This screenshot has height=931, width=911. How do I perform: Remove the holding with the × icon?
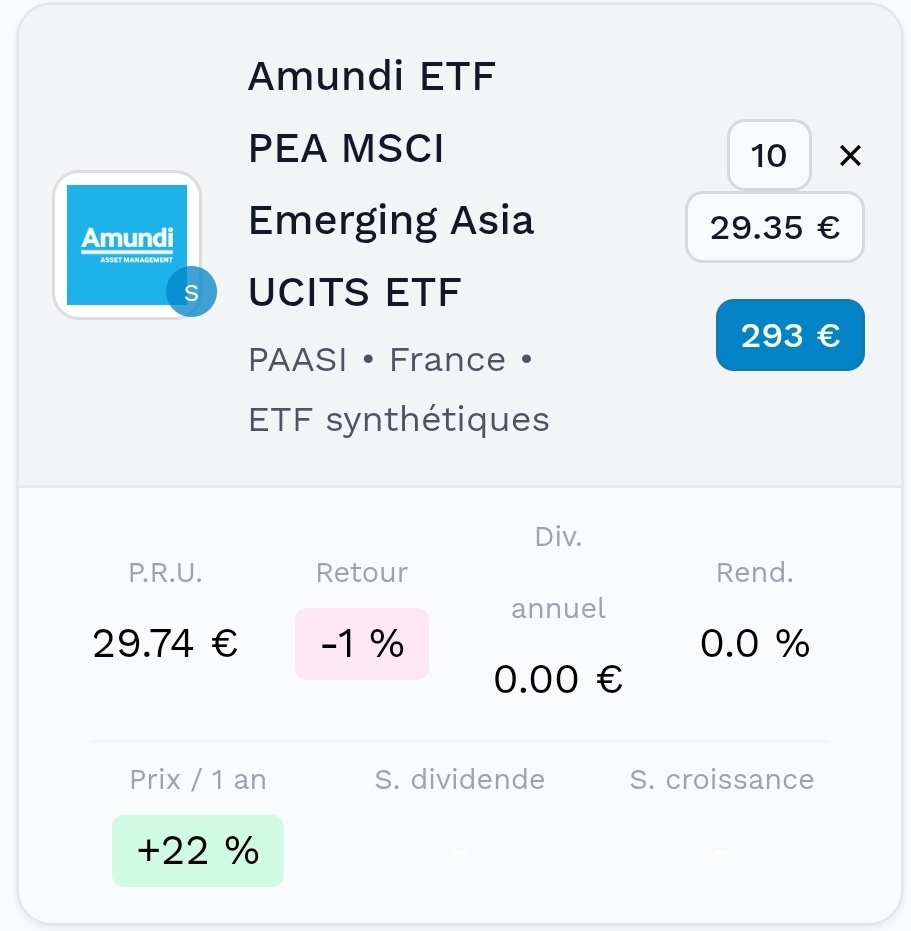pyautogui.click(x=850, y=156)
